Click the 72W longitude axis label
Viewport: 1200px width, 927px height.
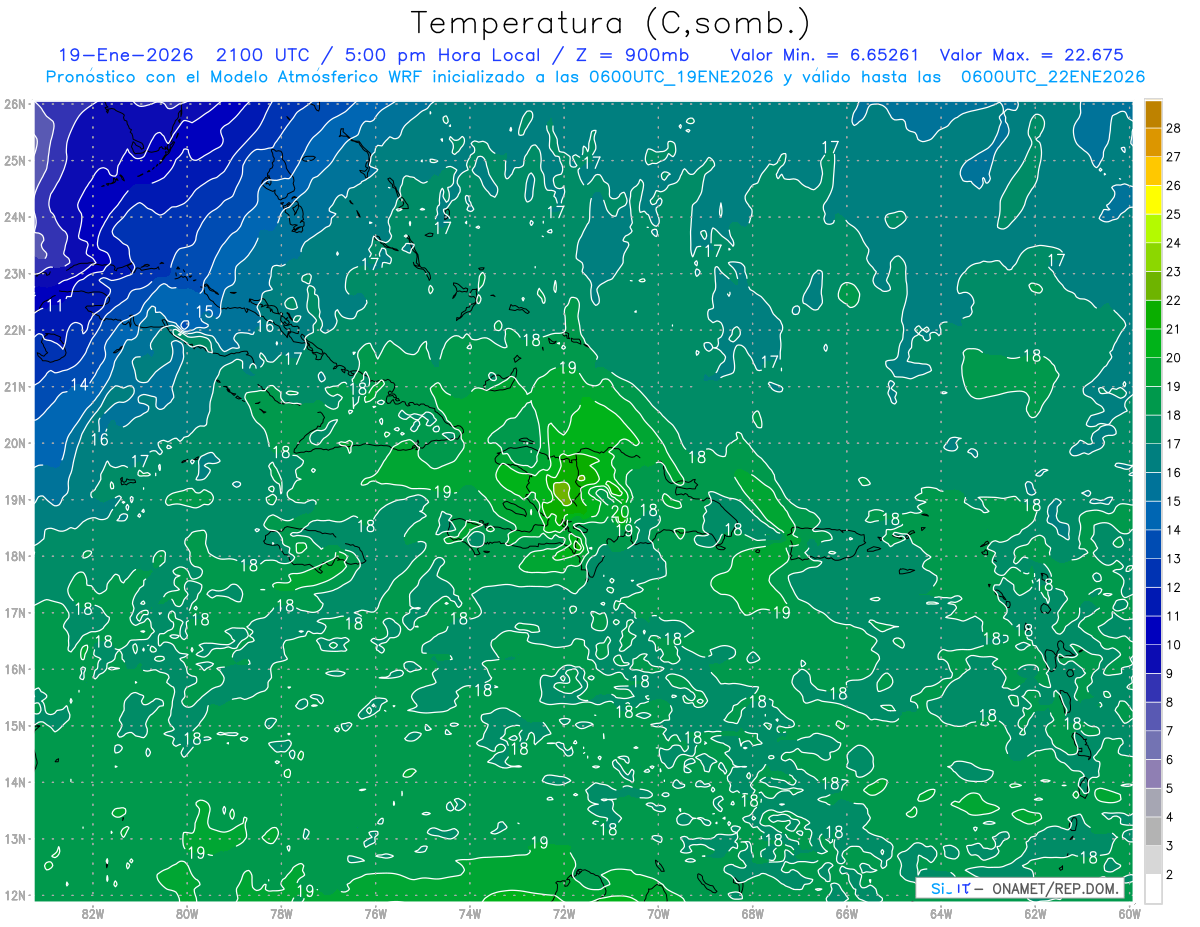(x=563, y=913)
